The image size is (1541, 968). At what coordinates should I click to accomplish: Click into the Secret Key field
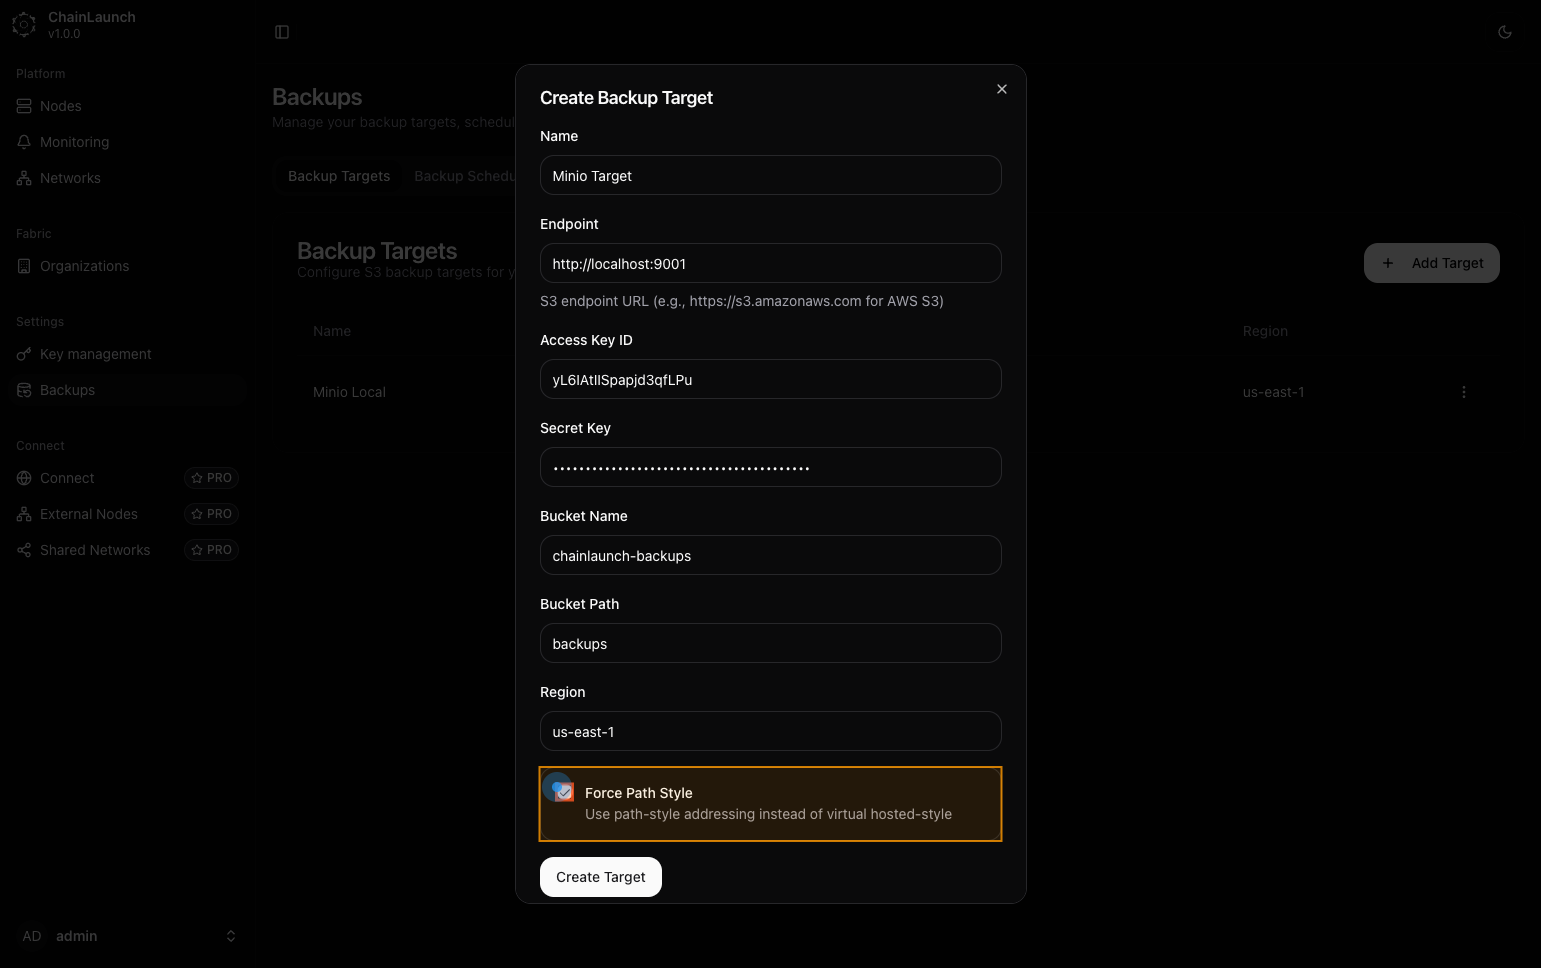point(770,468)
